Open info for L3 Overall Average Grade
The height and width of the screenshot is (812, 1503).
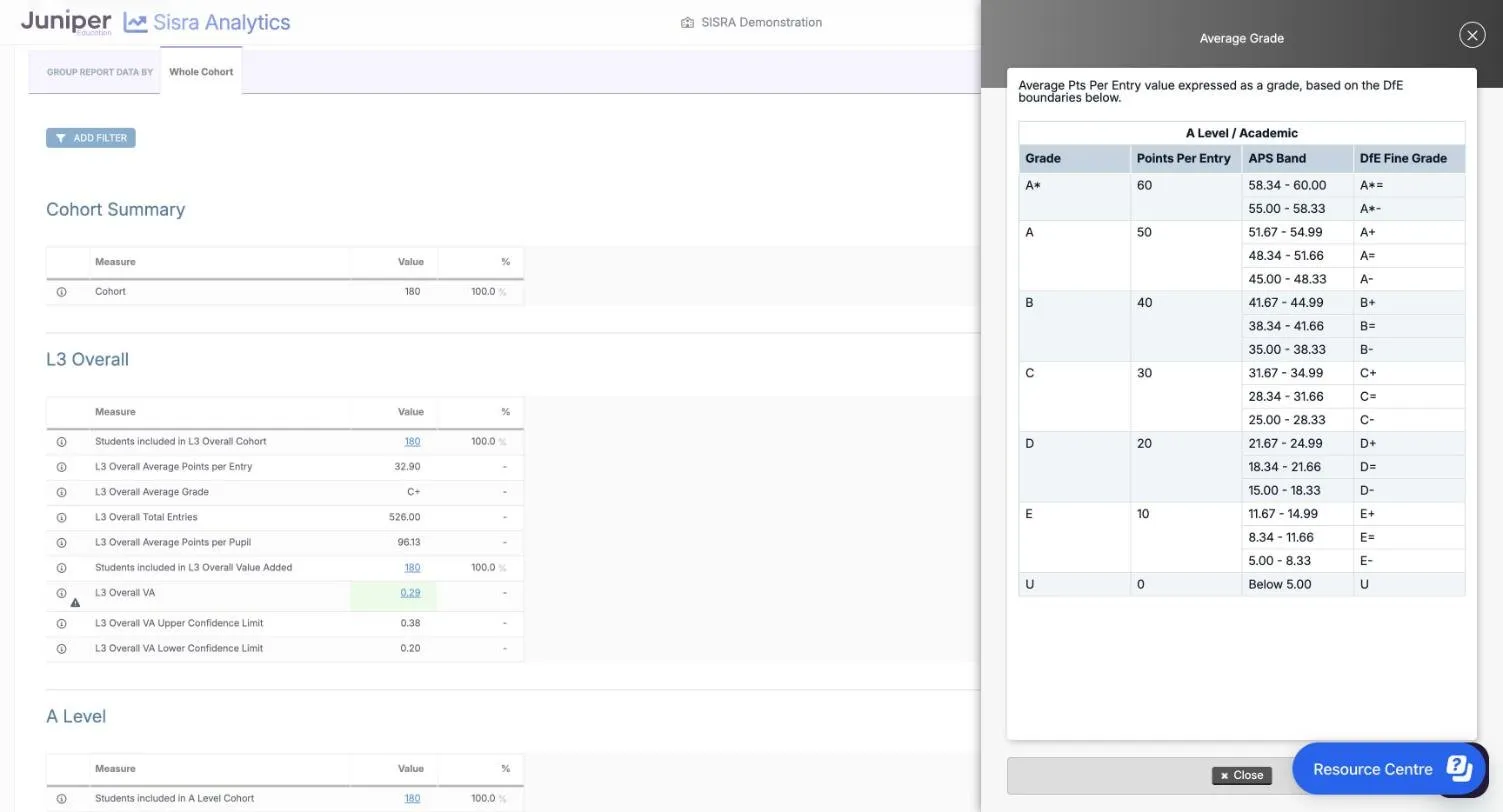(x=61, y=492)
